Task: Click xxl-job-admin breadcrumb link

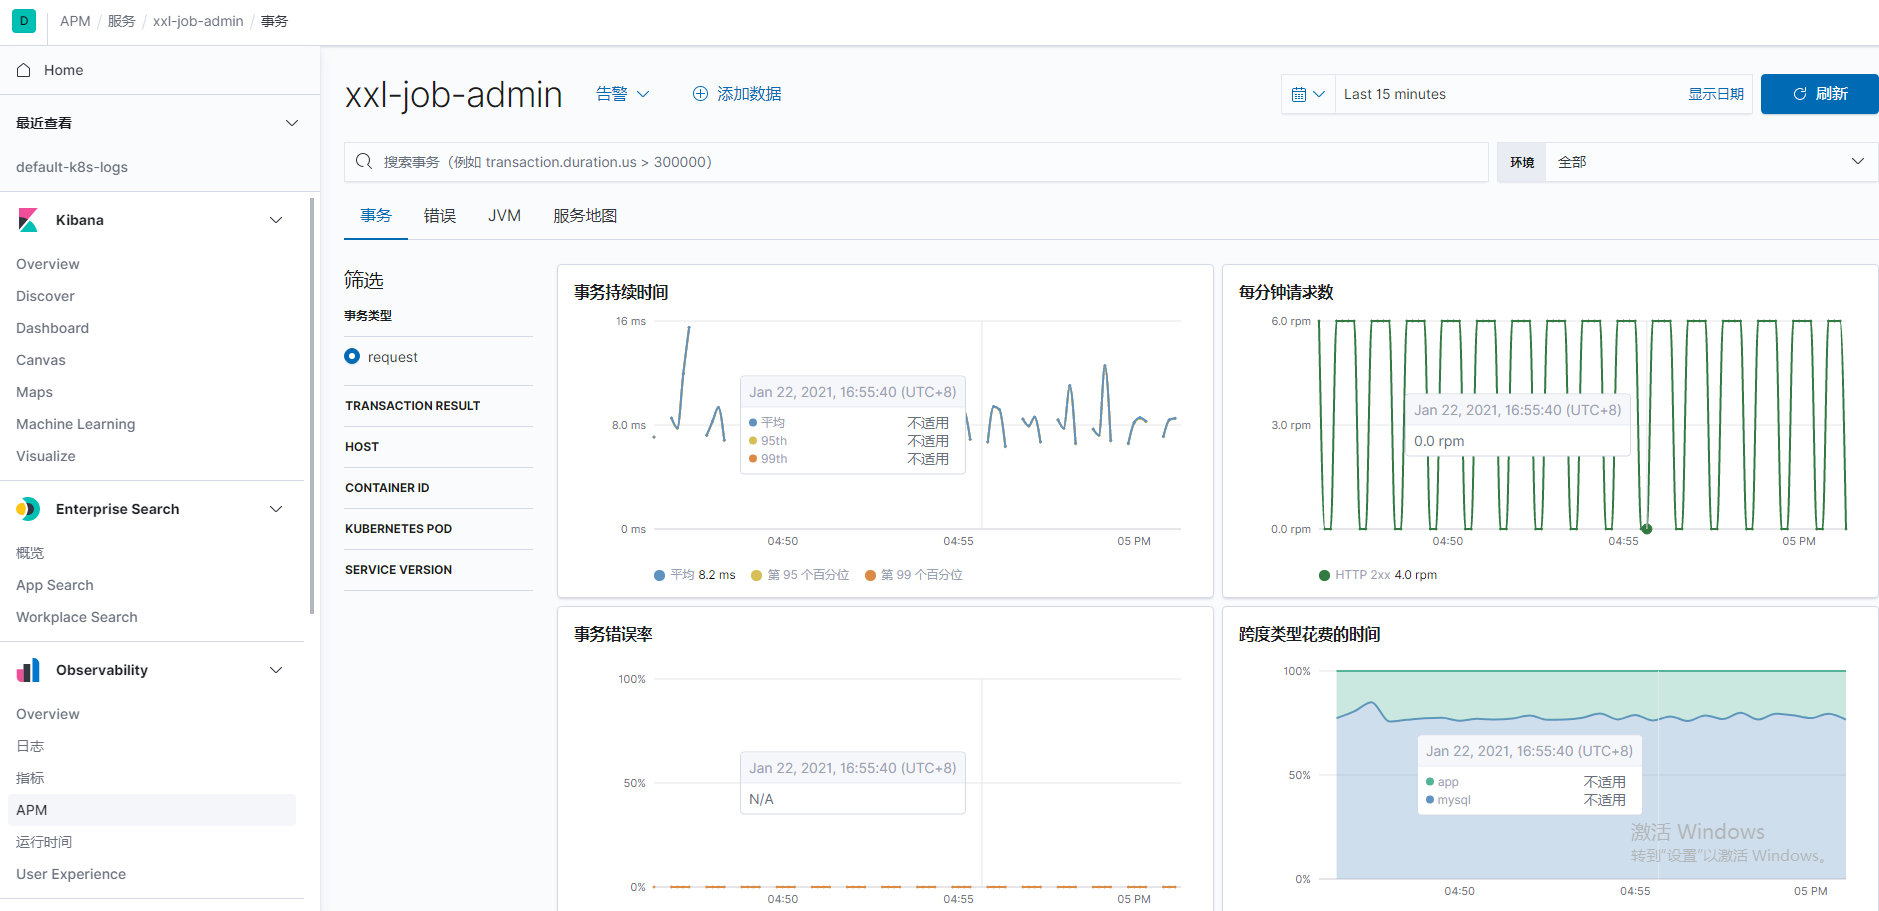Action: 198,21
